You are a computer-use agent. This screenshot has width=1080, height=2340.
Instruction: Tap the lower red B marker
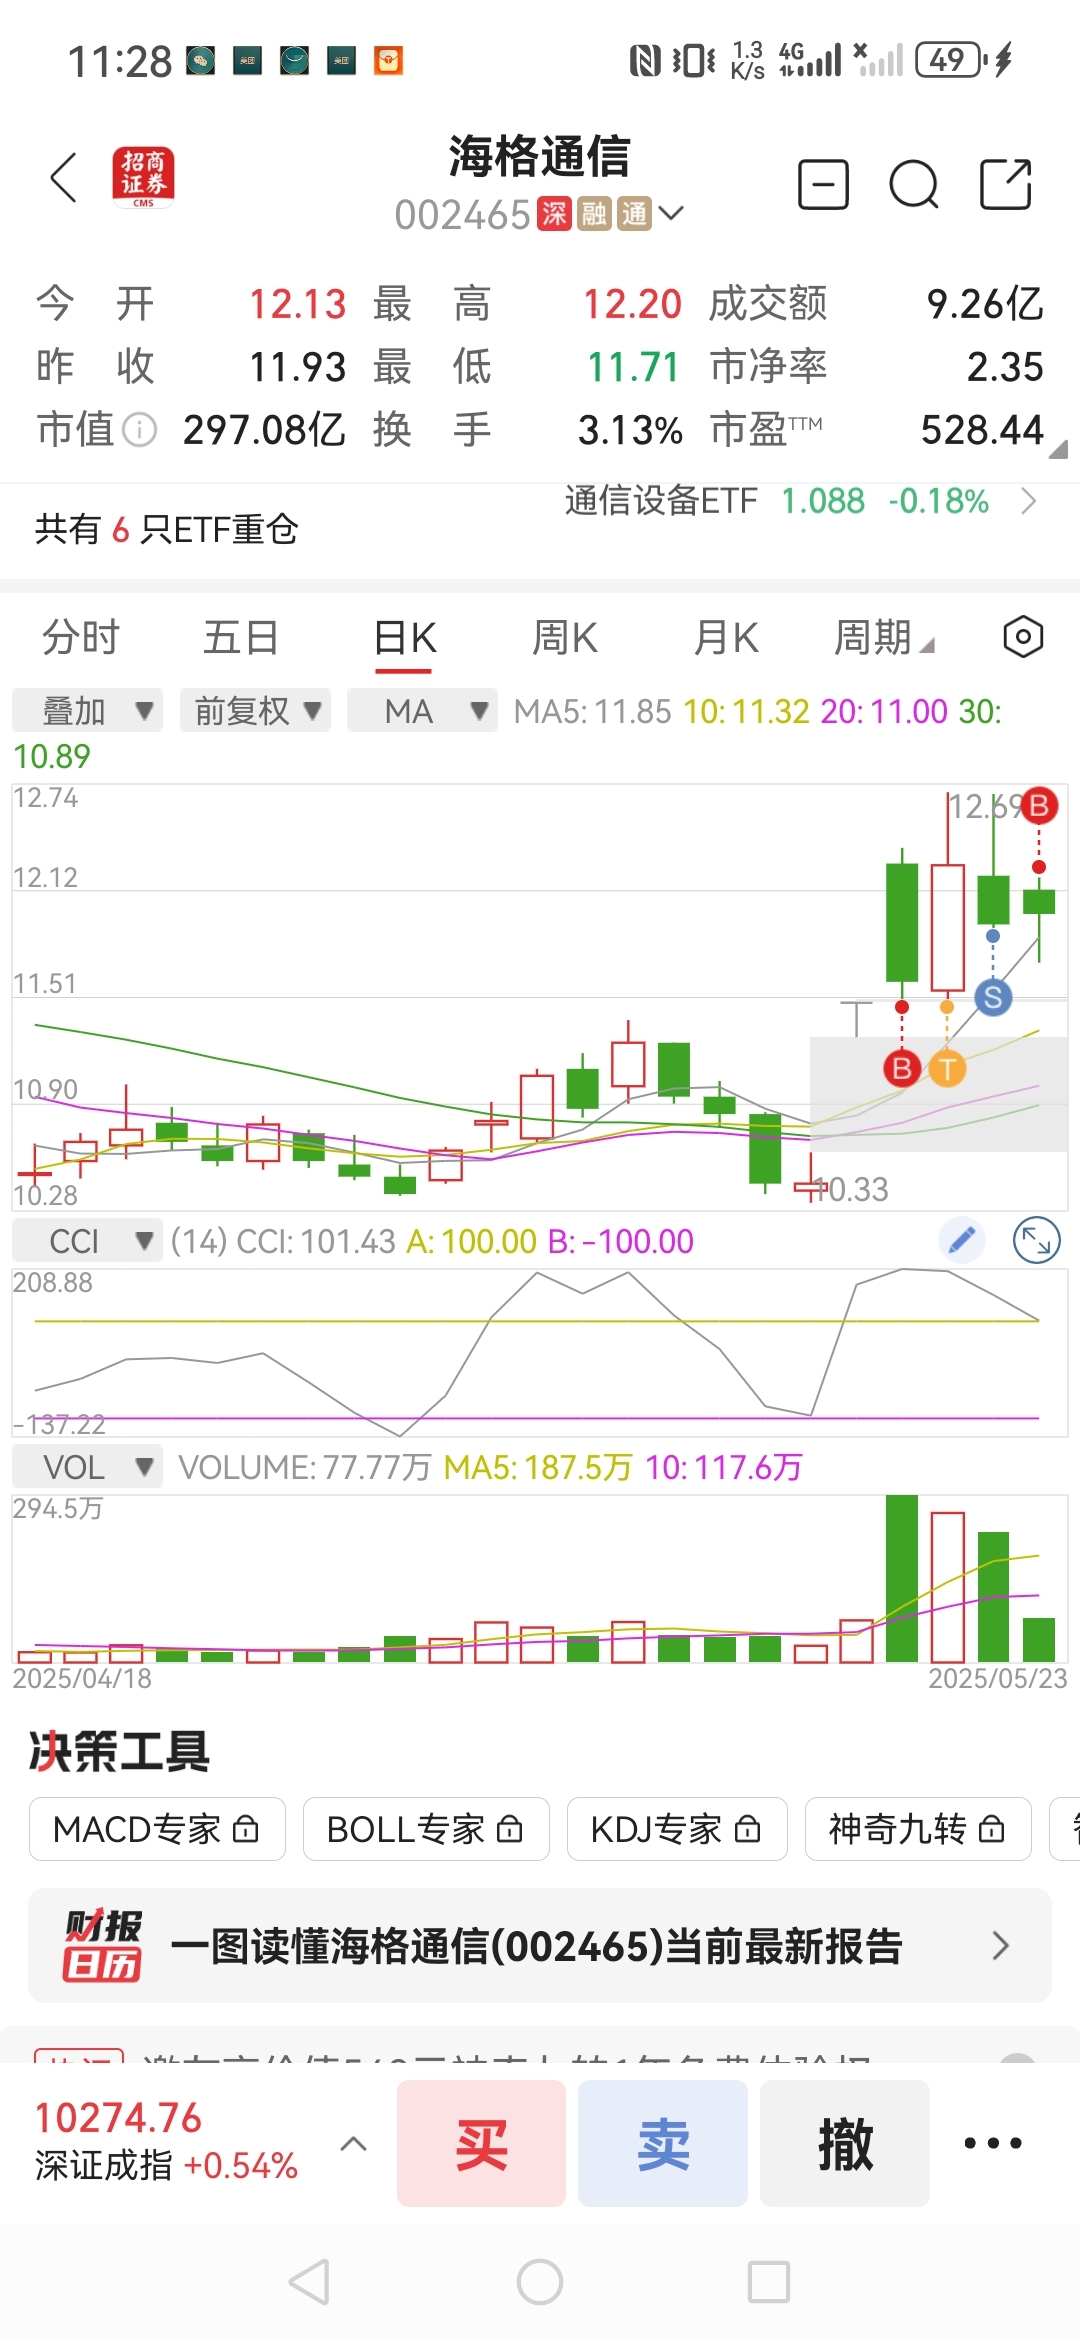(902, 1069)
